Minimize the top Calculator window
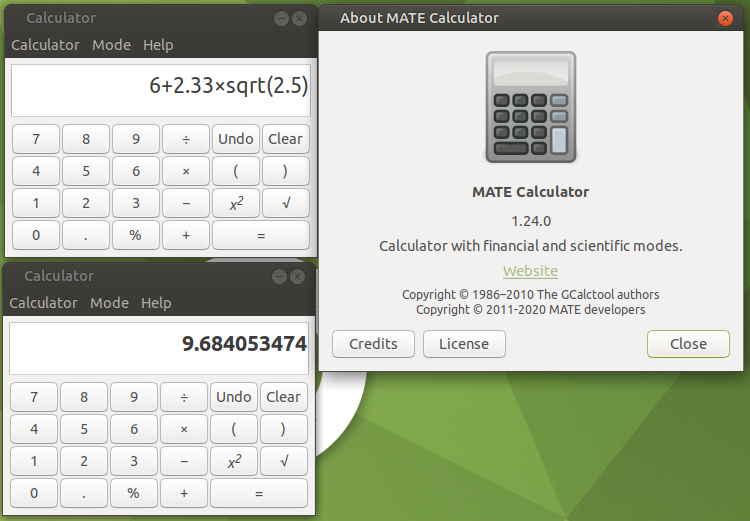 coord(281,19)
